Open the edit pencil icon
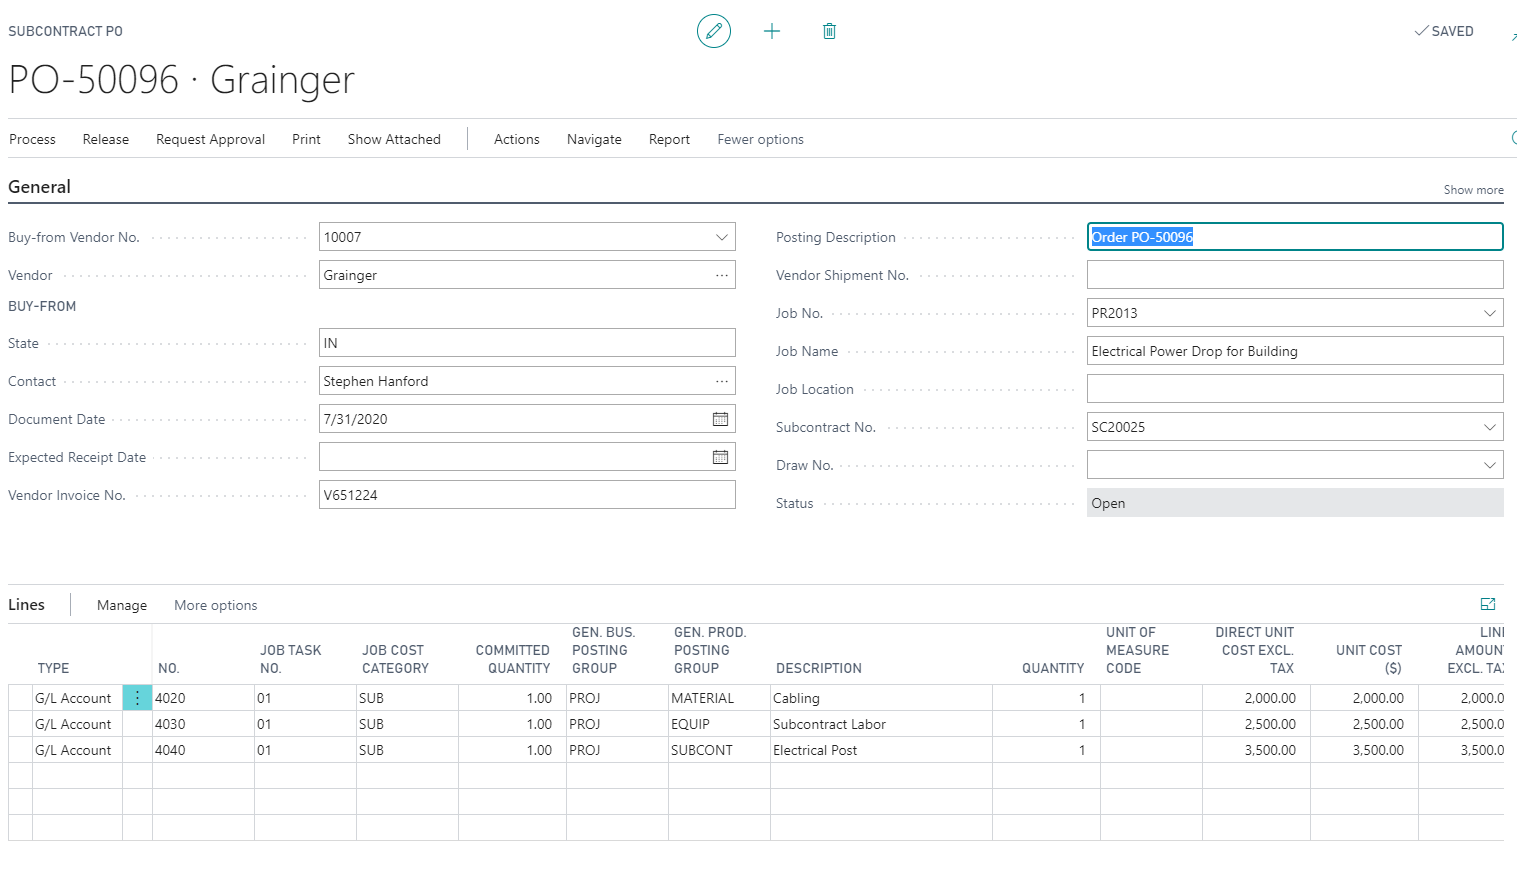Screen dimensions: 1517x871 click(713, 31)
